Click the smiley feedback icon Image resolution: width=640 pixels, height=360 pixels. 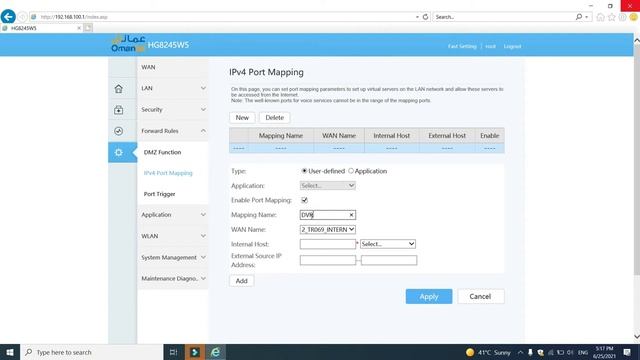(633, 17)
